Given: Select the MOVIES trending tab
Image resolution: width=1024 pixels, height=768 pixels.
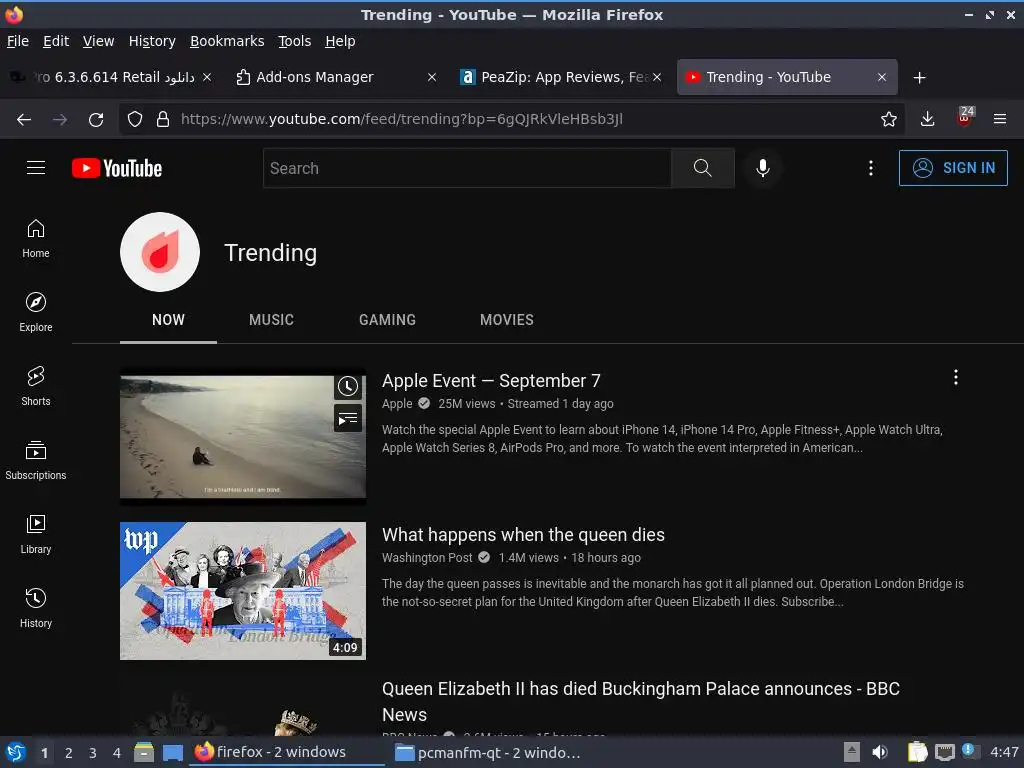Looking at the screenshot, I should click(x=507, y=320).
